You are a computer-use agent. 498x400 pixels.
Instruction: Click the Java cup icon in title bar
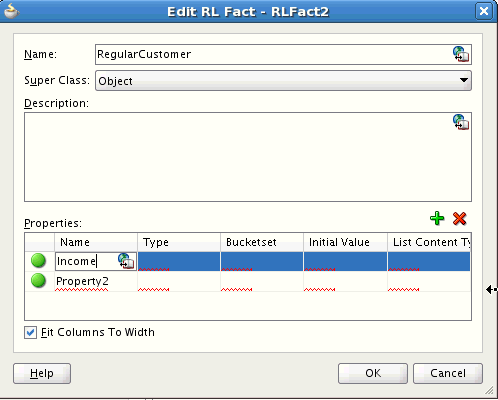click(x=11, y=11)
